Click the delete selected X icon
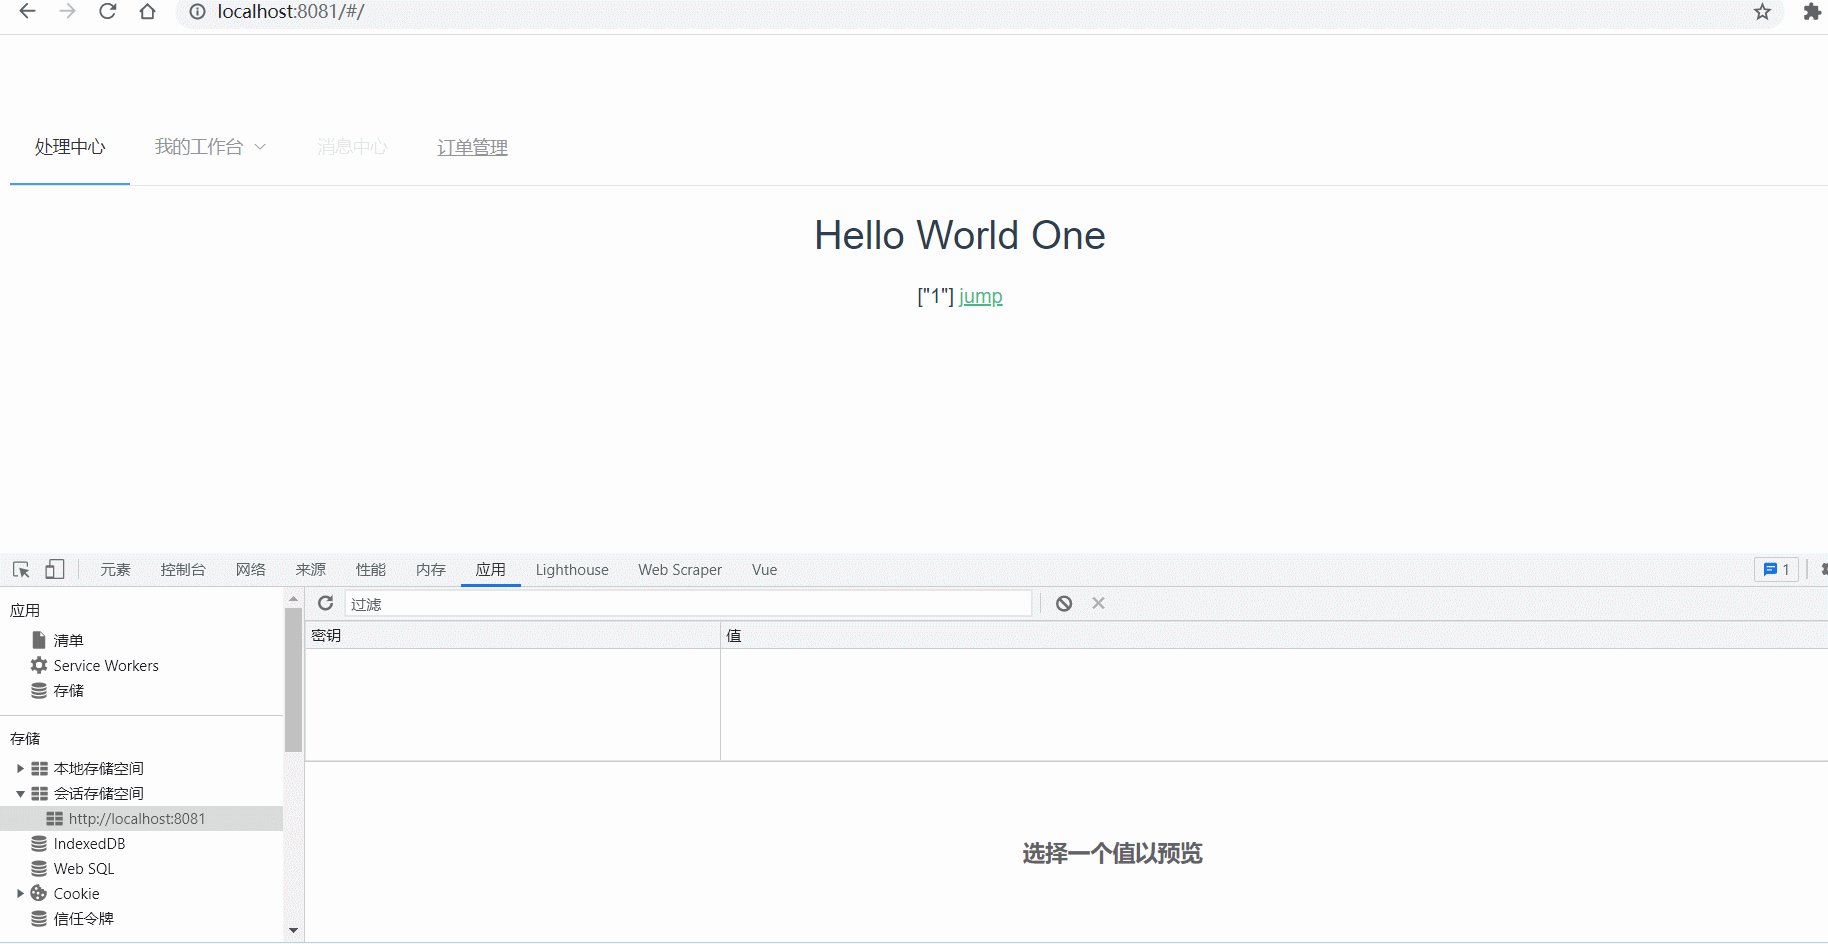Screen dimensions: 1828x944 click(1098, 603)
